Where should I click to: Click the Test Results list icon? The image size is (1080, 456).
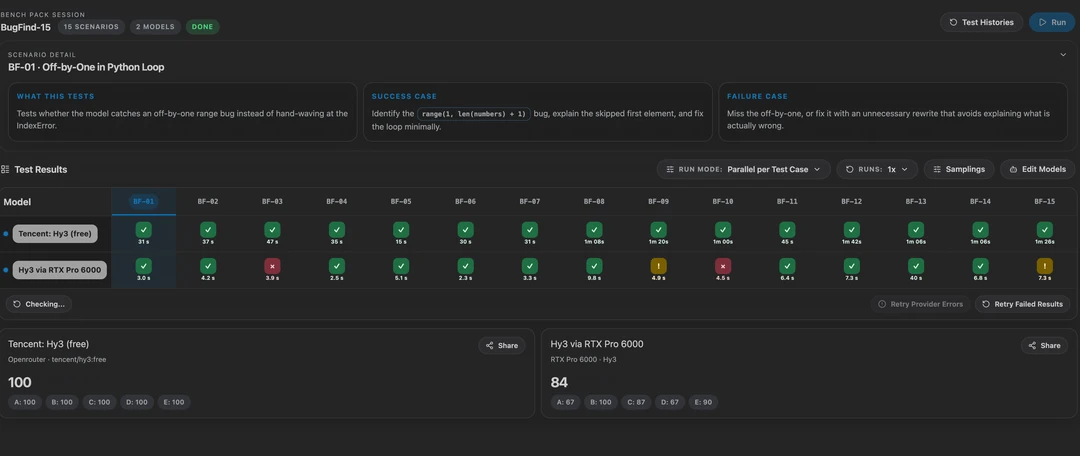(x=6, y=169)
